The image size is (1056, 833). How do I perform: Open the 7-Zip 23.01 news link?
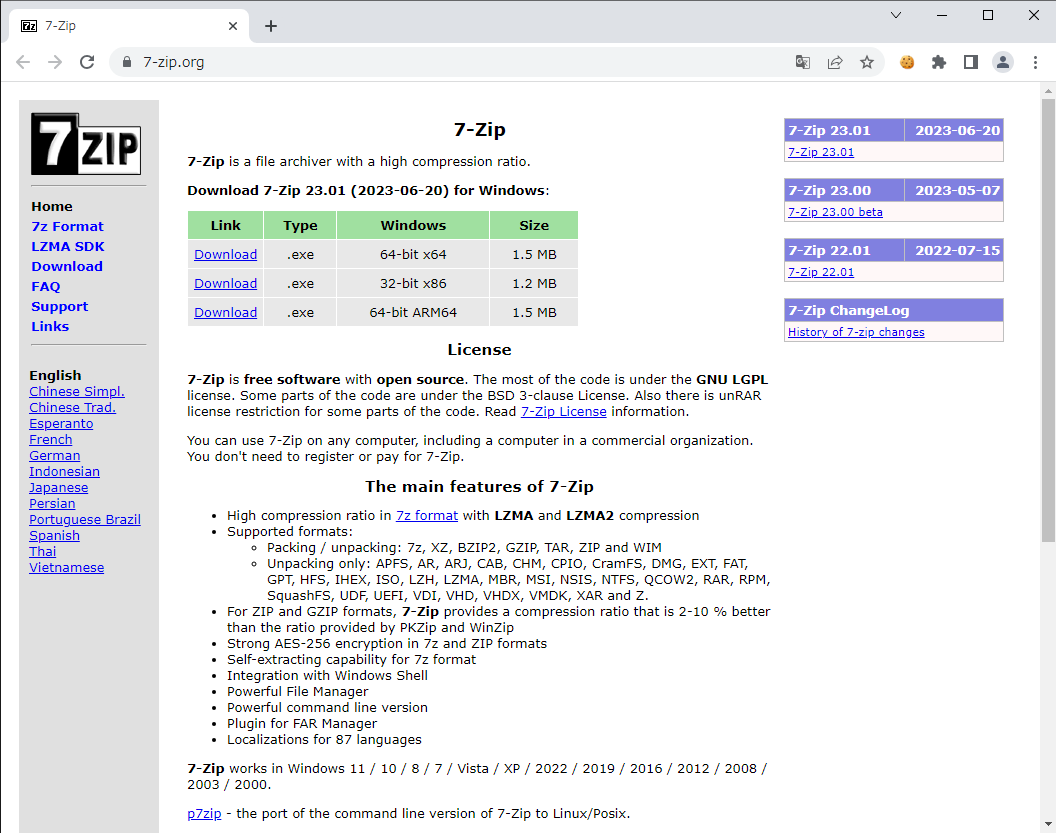[821, 152]
